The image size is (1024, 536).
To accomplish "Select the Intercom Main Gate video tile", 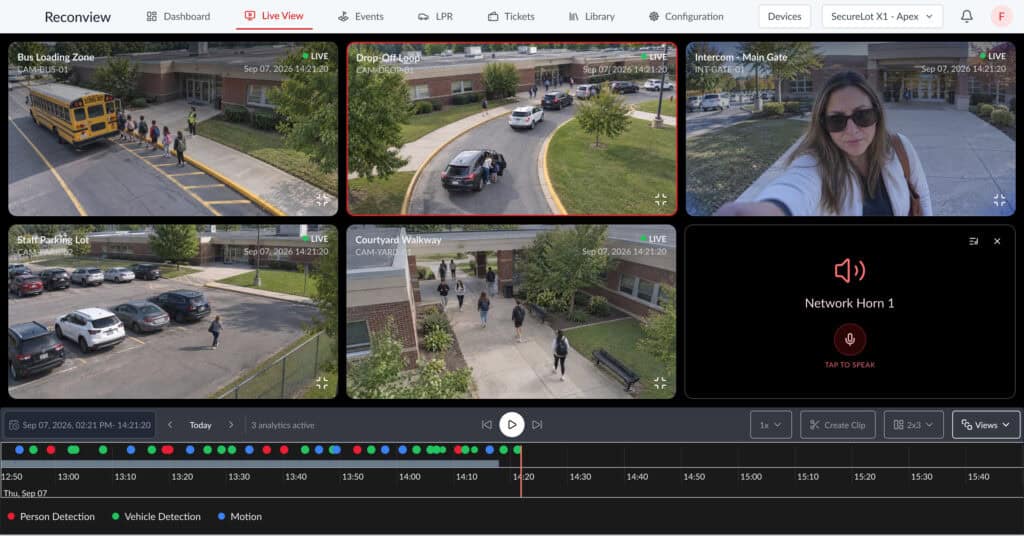I will pyautogui.click(x=850, y=129).
